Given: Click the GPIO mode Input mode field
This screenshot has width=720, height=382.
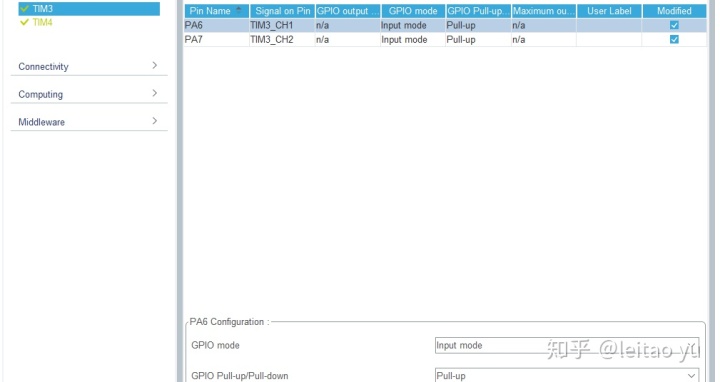Looking at the screenshot, I should 567,345.
